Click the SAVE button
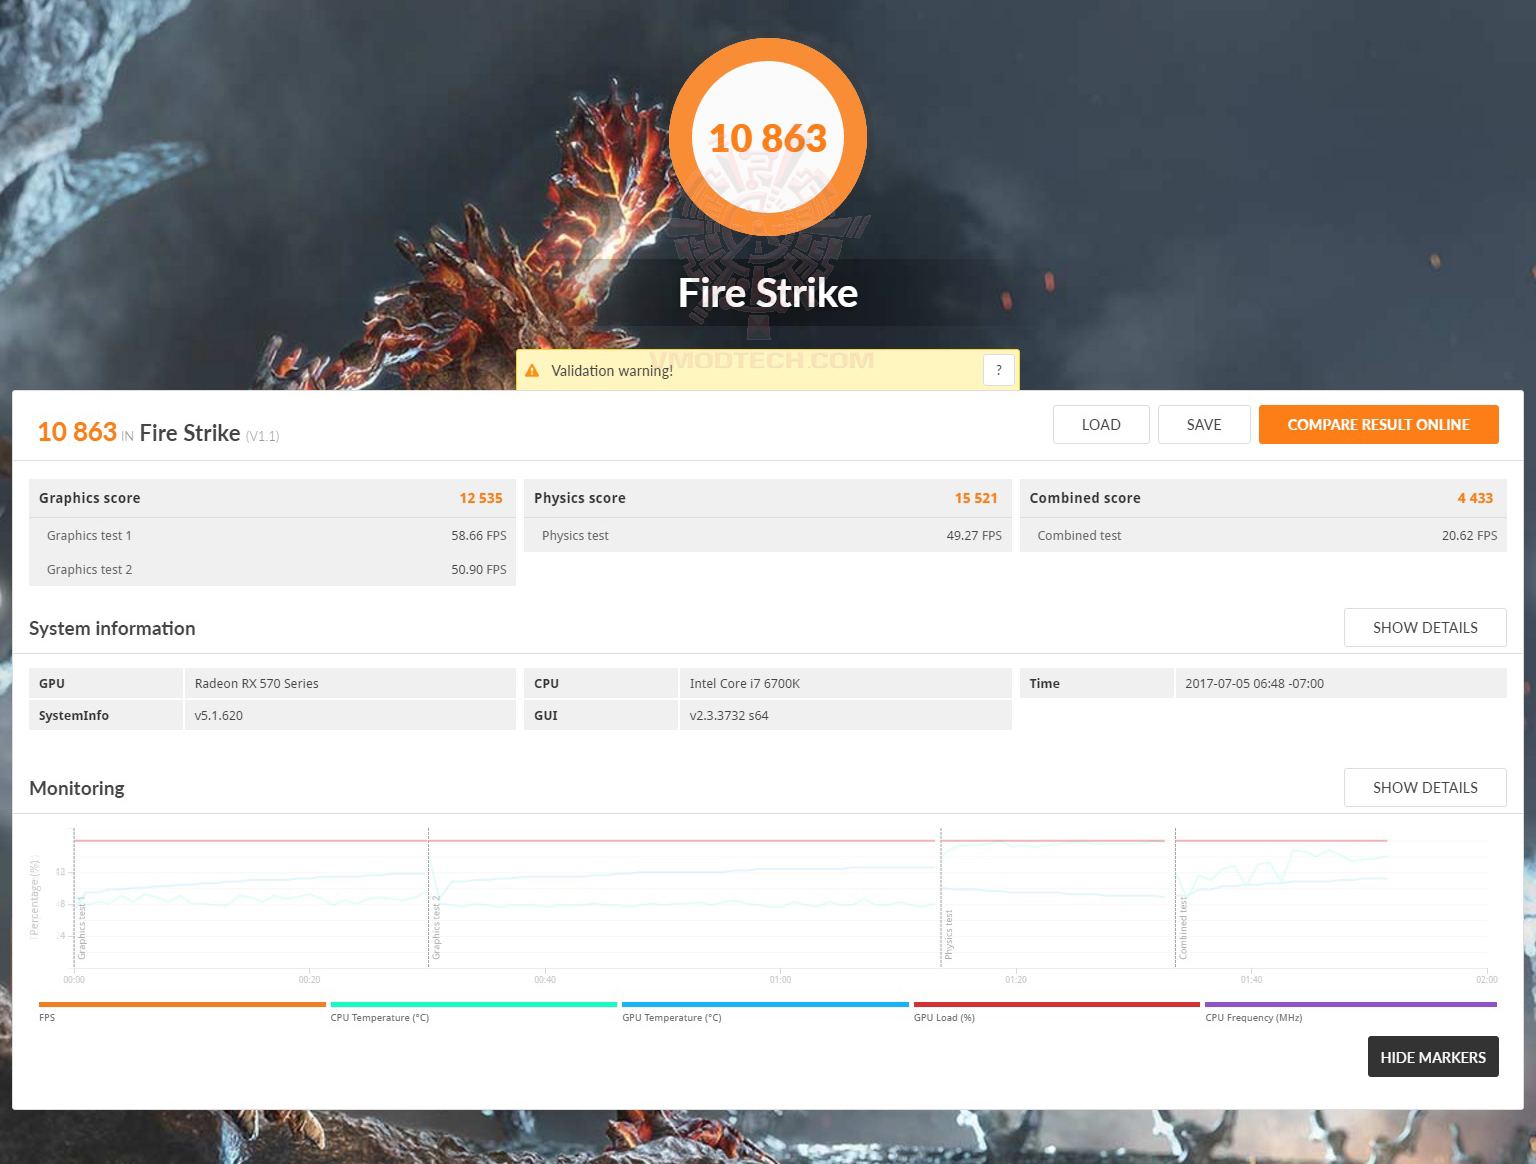Screen dimensions: 1536x1164 coord(1203,424)
